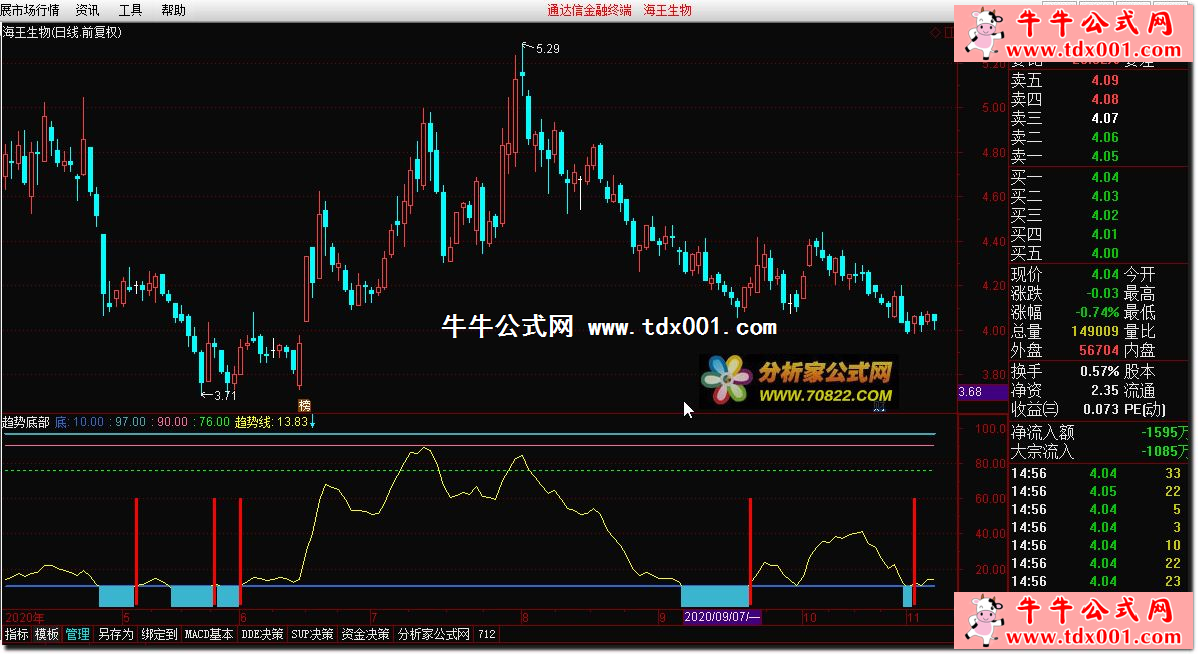
Task: Click the purple 2020/09/07 date marker
Action: 722,617
